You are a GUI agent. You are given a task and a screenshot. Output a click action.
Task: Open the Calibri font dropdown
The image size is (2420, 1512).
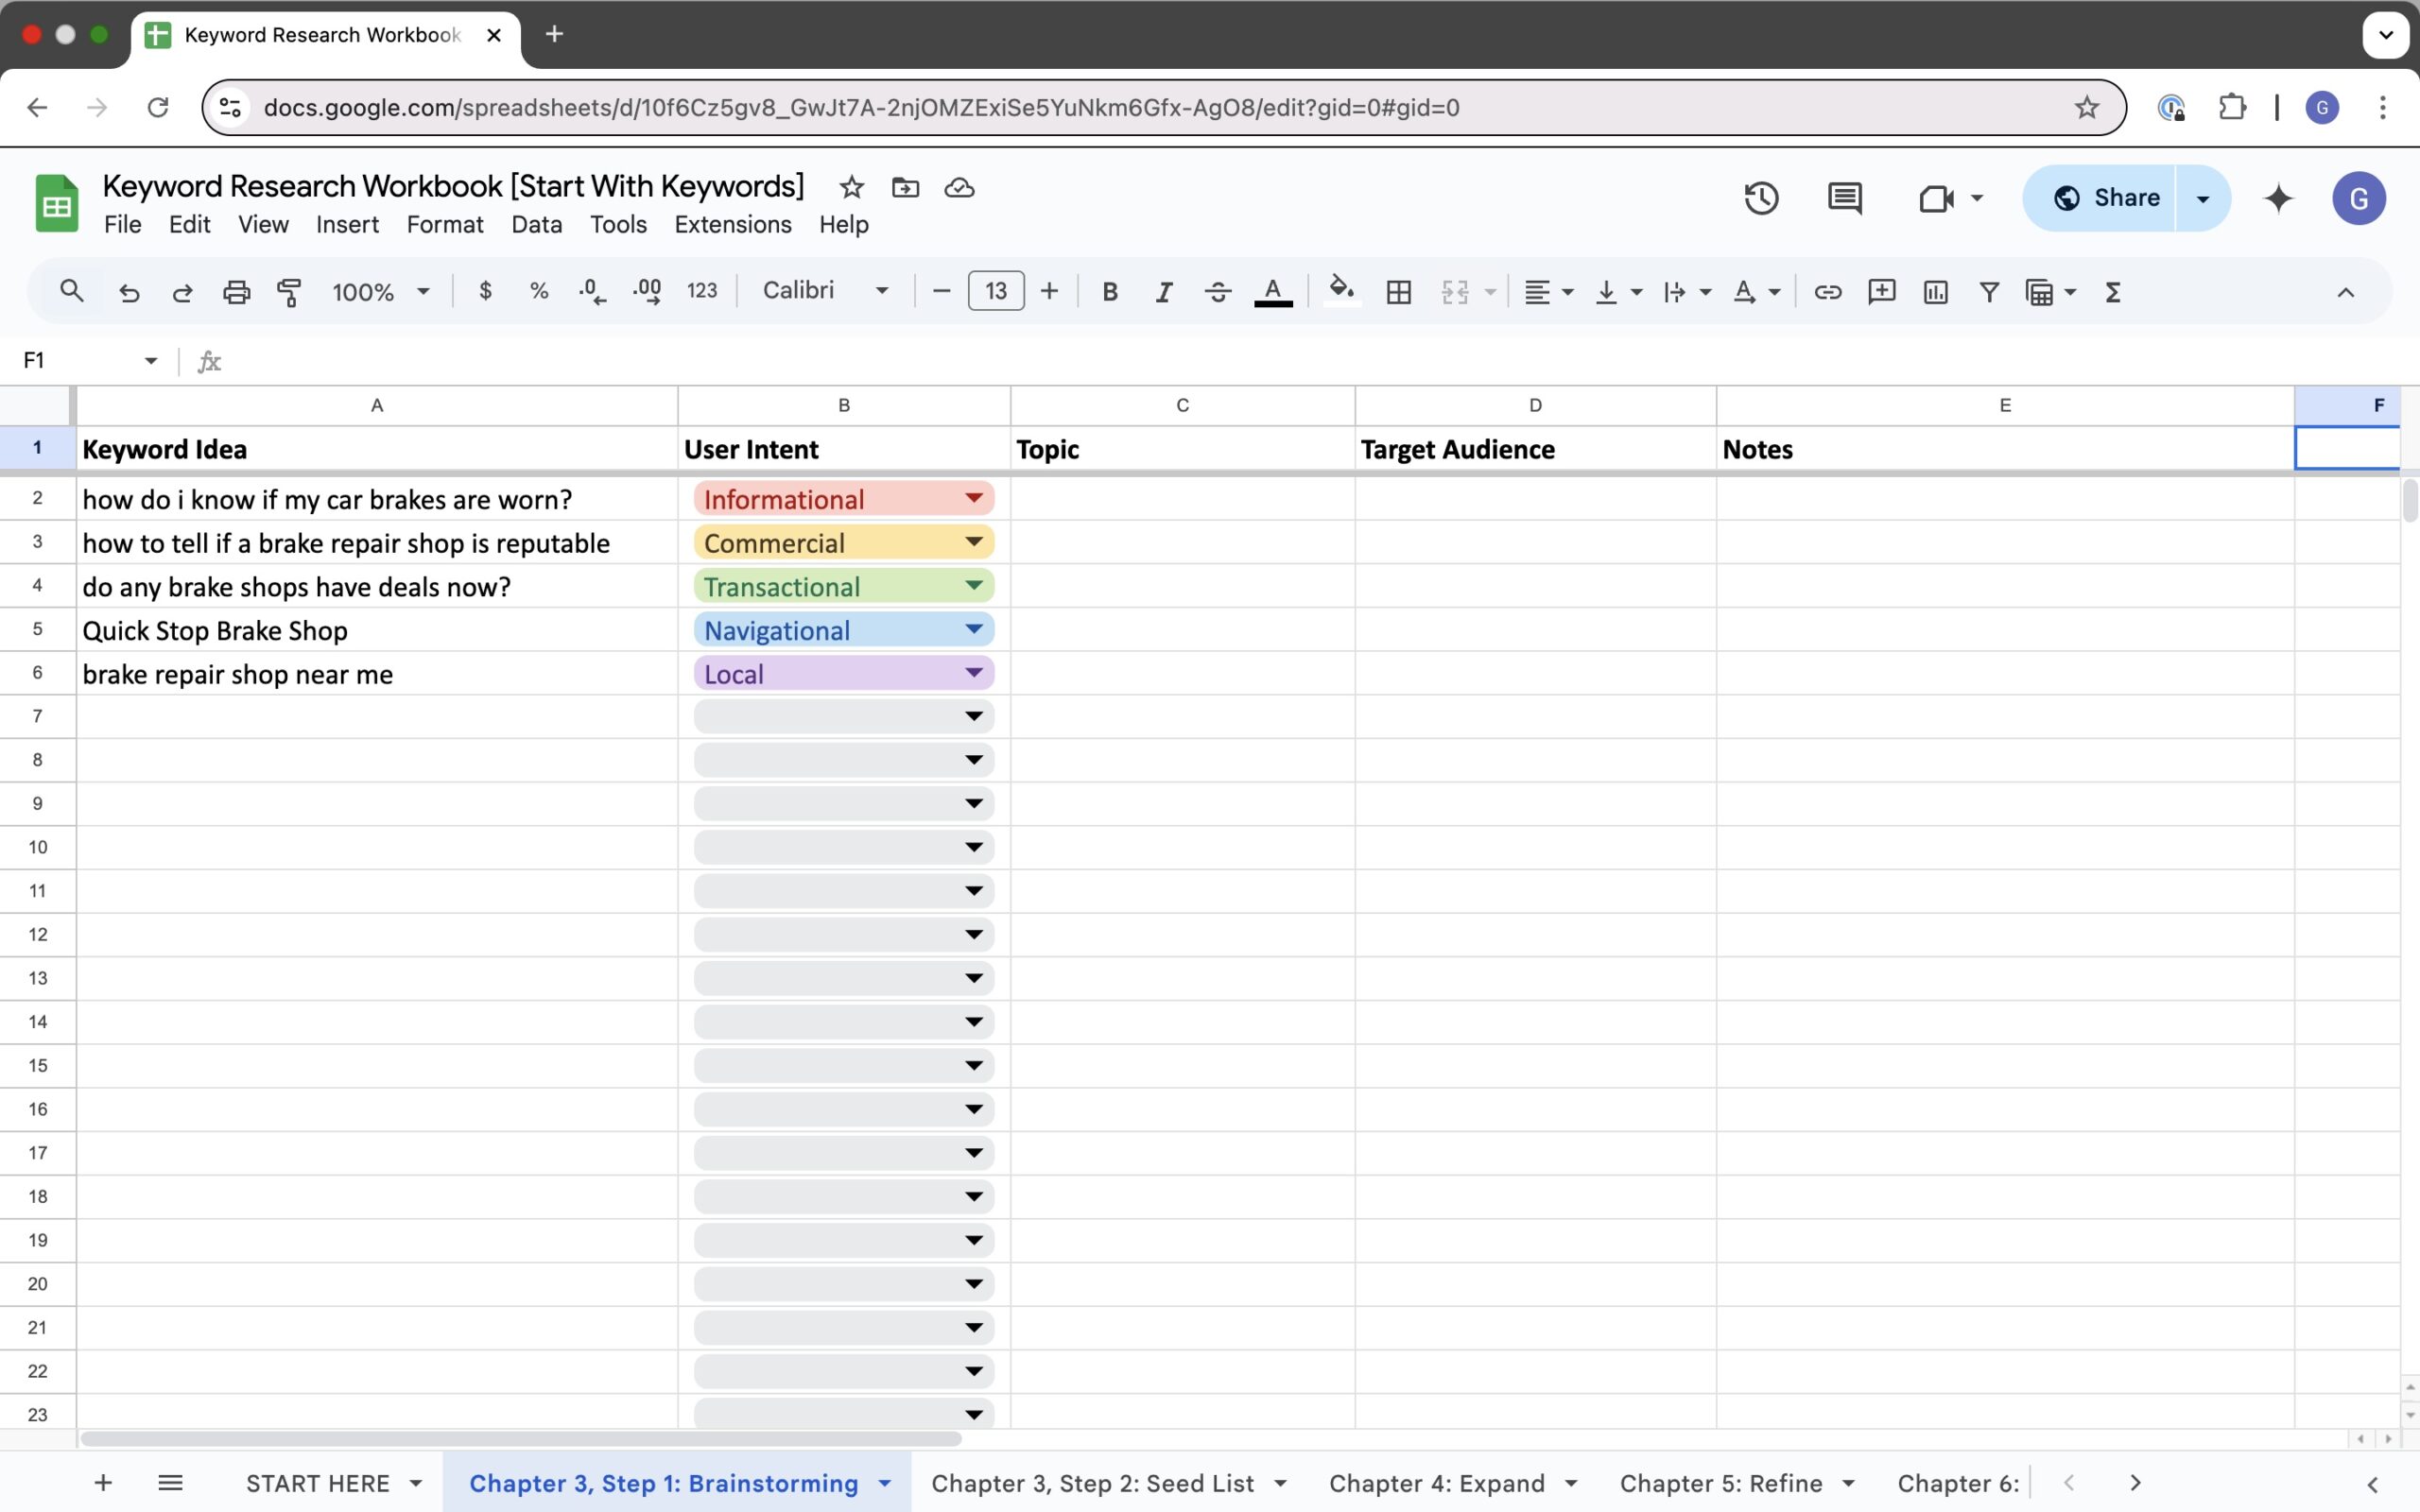tap(826, 290)
